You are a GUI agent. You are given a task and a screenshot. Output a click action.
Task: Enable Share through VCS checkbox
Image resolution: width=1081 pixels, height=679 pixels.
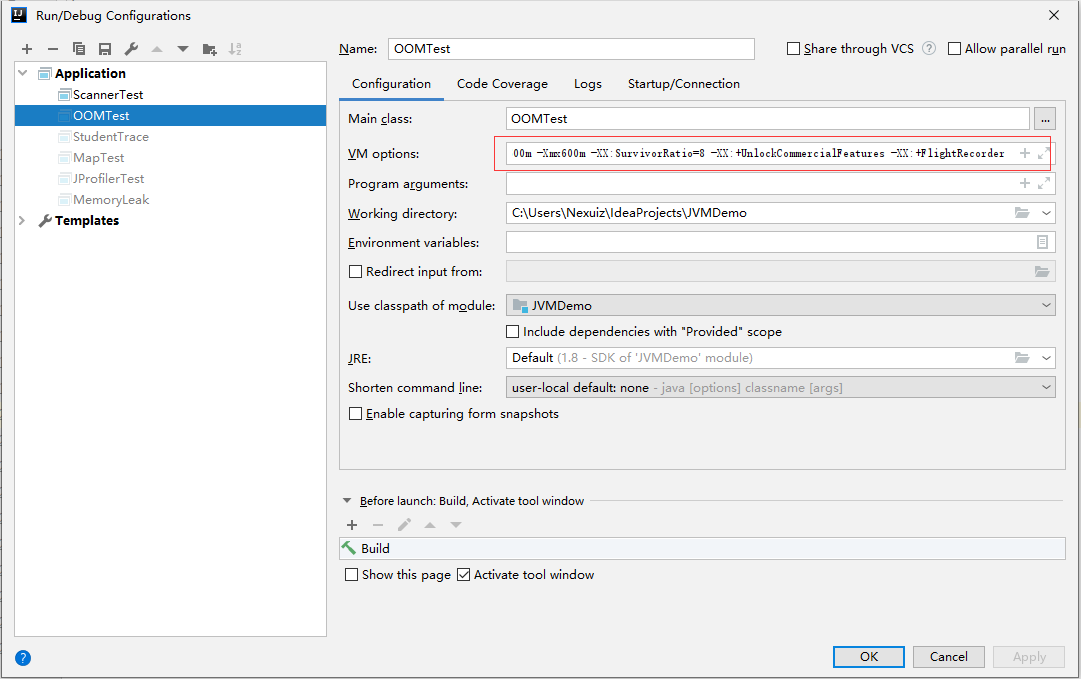794,49
